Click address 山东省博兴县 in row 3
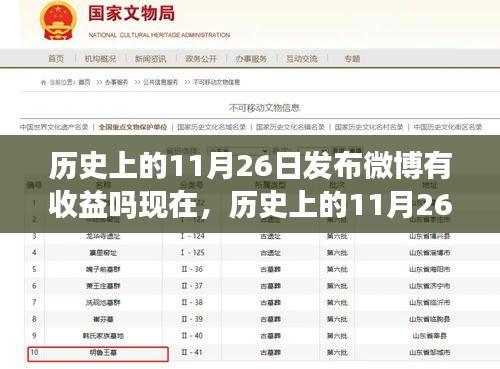This screenshot has height=369, width=500. (x=430, y=236)
